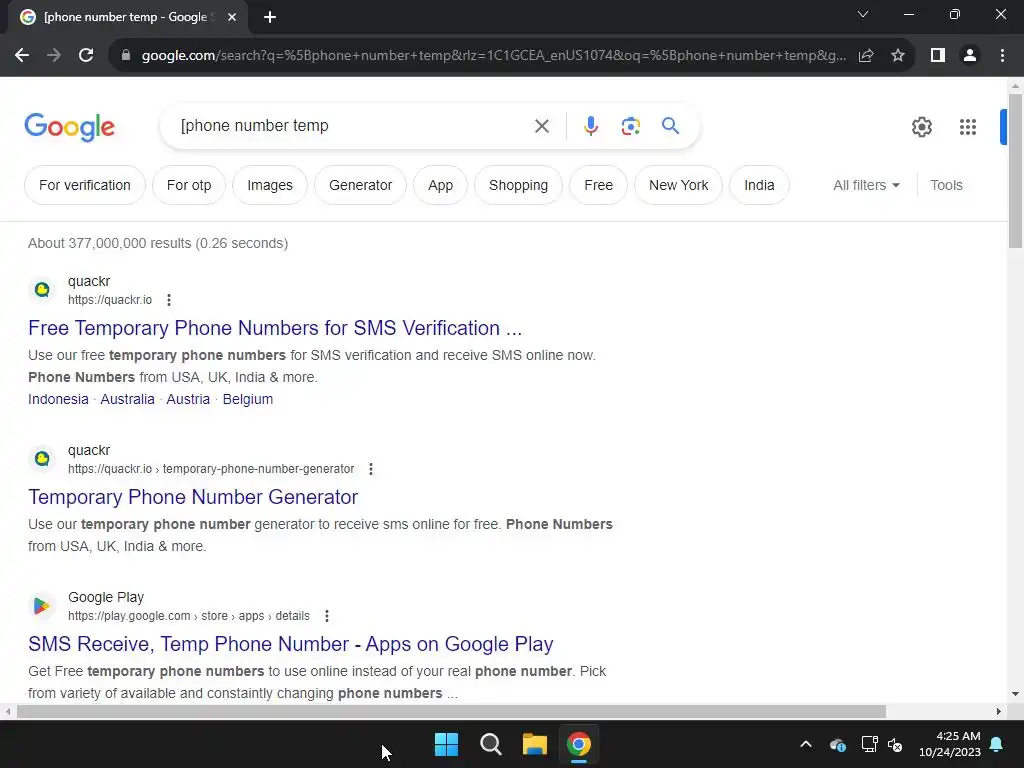The image size is (1024, 768).
Task: Click the https://quackr.io URL text
Action: 110,300
